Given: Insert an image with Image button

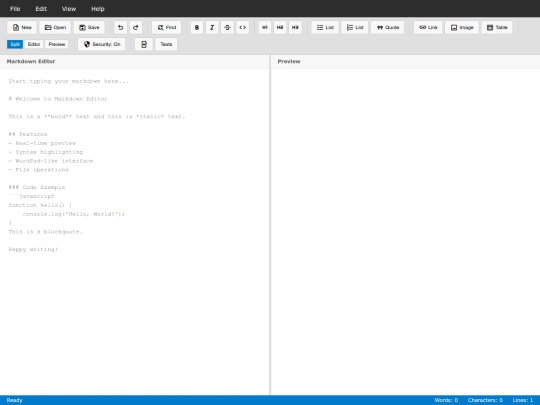Looking at the screenshot, I should coord(462,28).
